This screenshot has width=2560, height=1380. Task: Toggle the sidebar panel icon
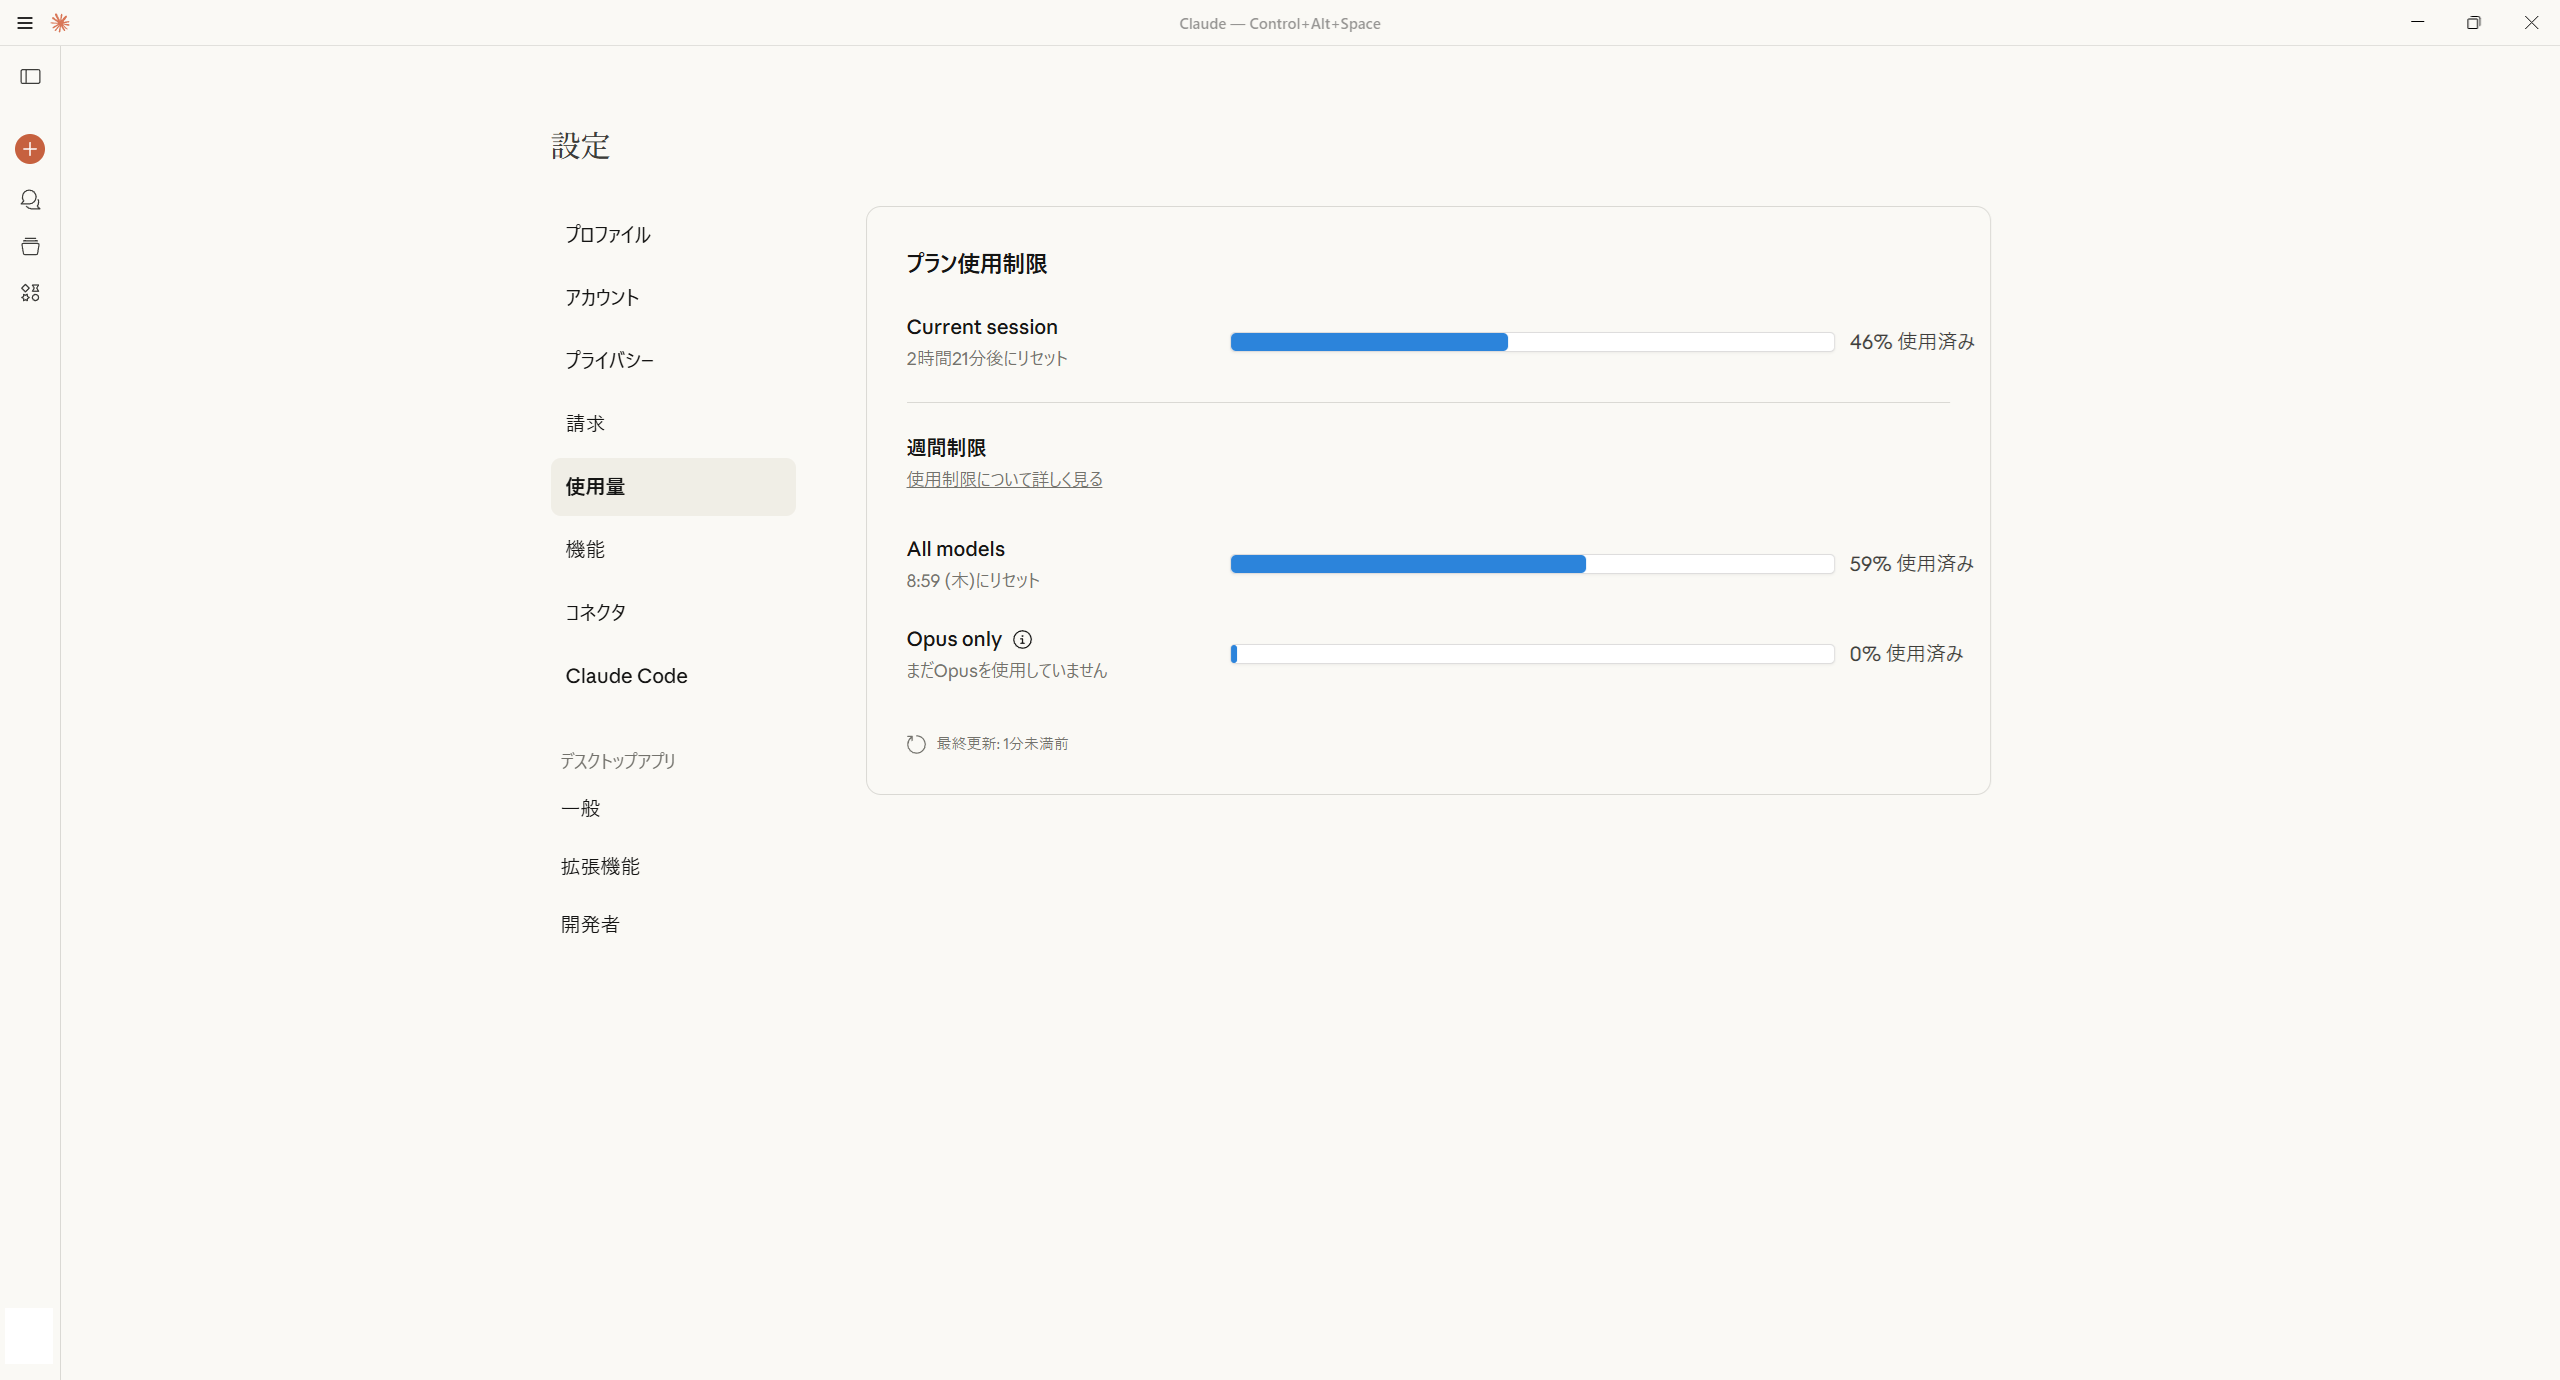(31, 77)
